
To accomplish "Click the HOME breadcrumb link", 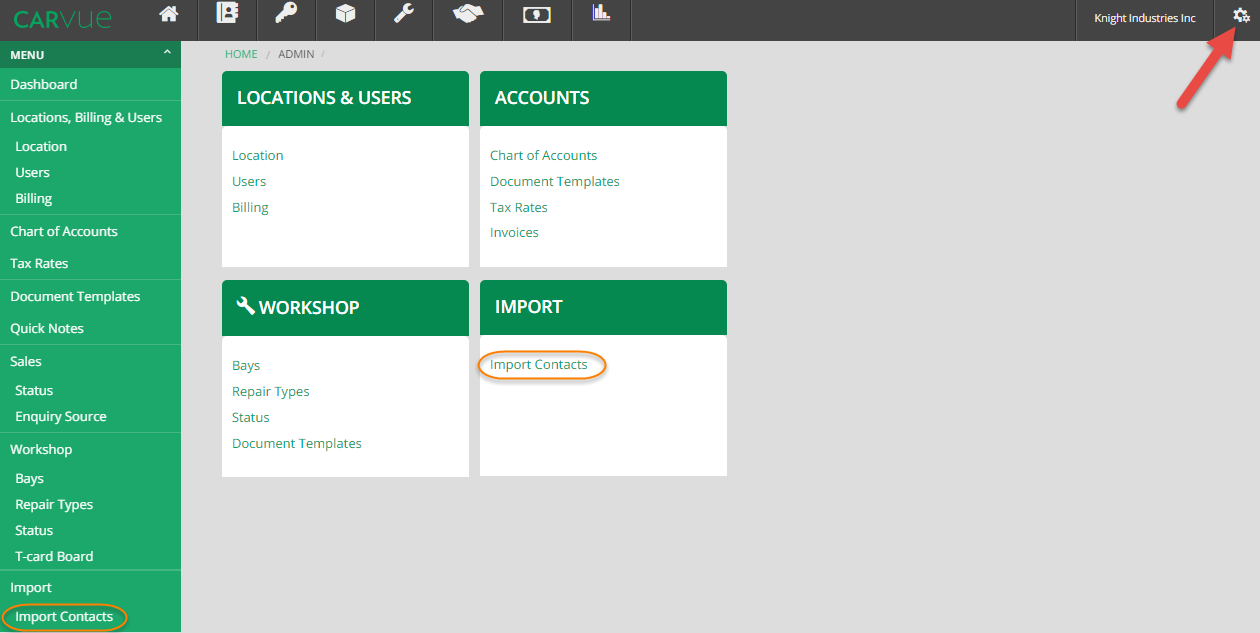I will point(241,54).
